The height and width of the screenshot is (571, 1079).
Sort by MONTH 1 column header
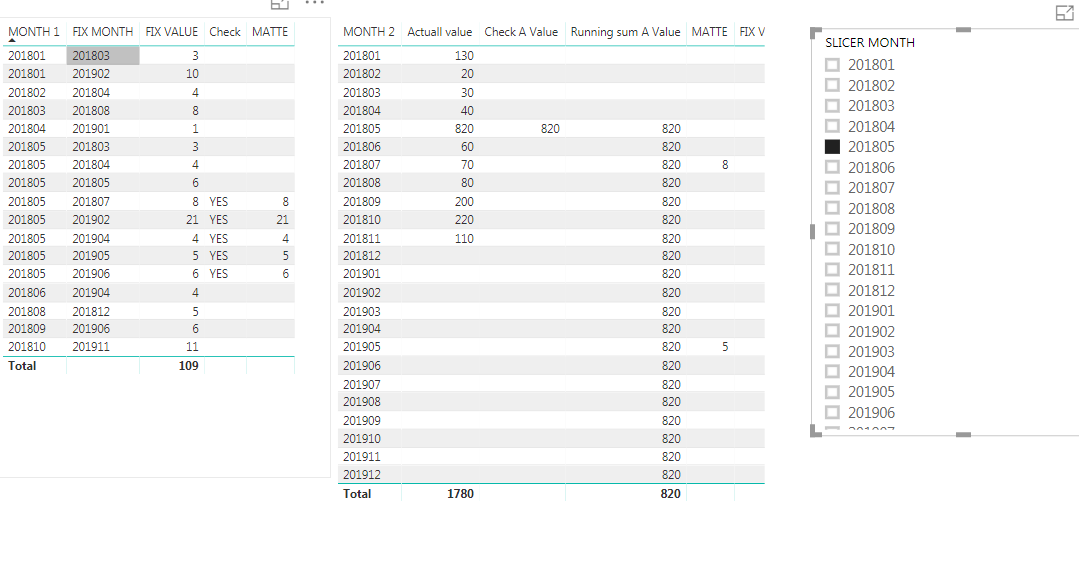[34, 32]
